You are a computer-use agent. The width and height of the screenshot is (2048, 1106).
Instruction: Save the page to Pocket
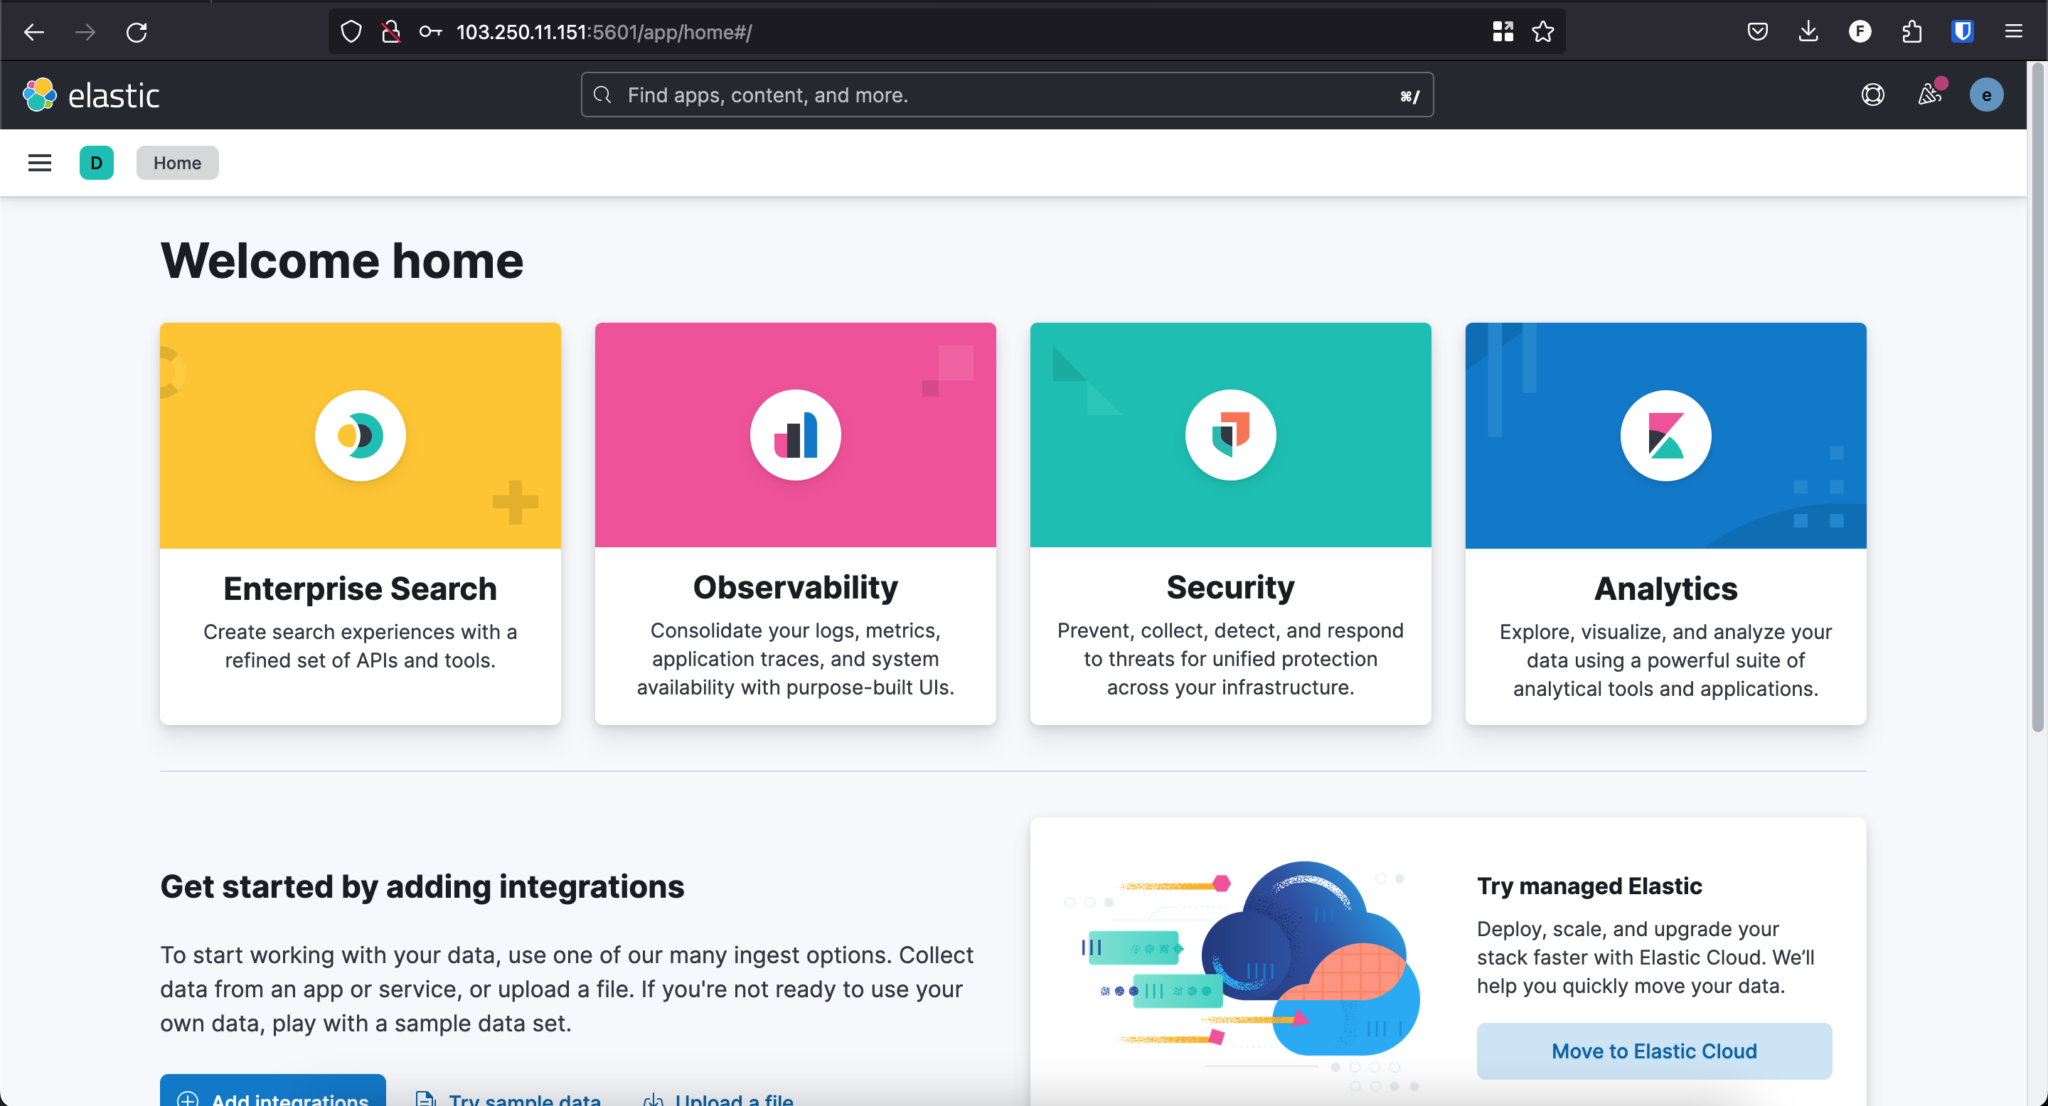1757,31
